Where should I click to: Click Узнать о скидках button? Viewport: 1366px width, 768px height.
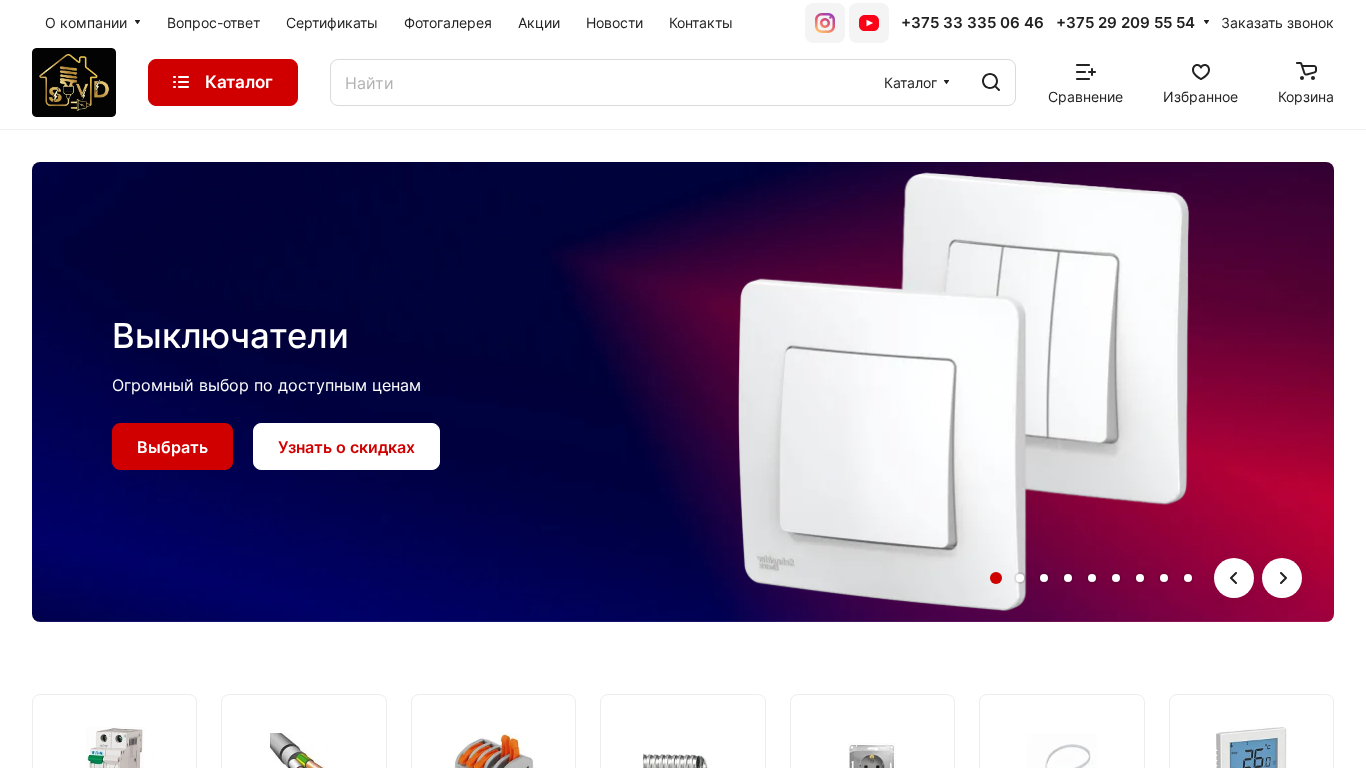(346, 446)
